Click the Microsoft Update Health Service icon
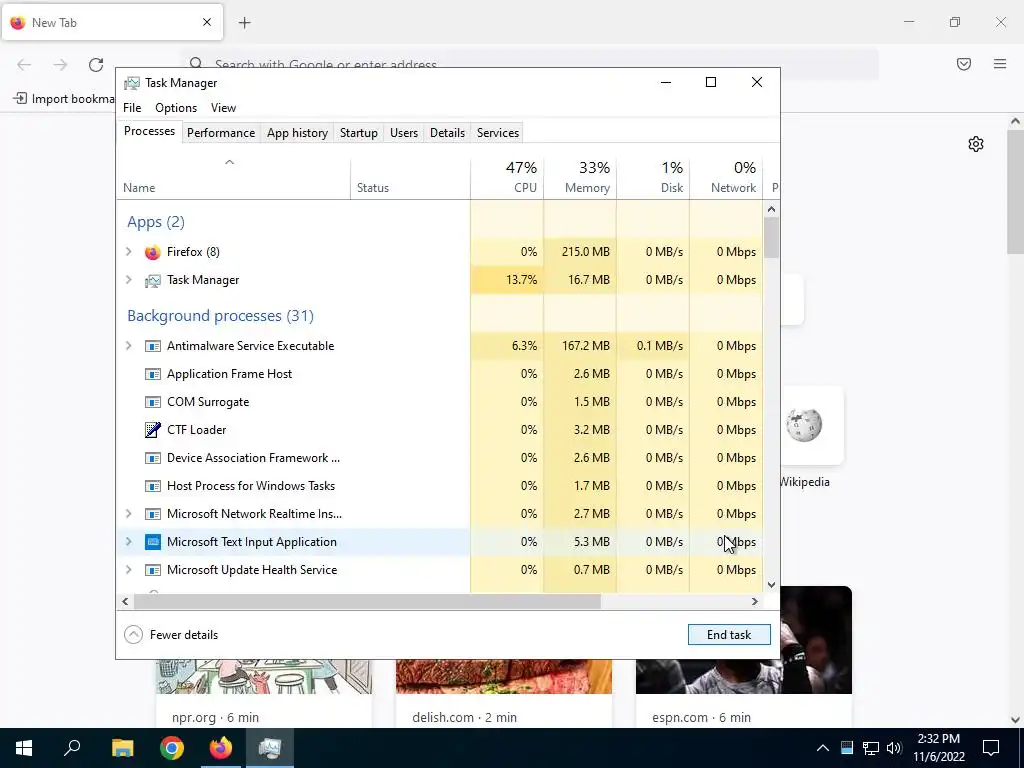1024x768 pixels. point(152,570)
